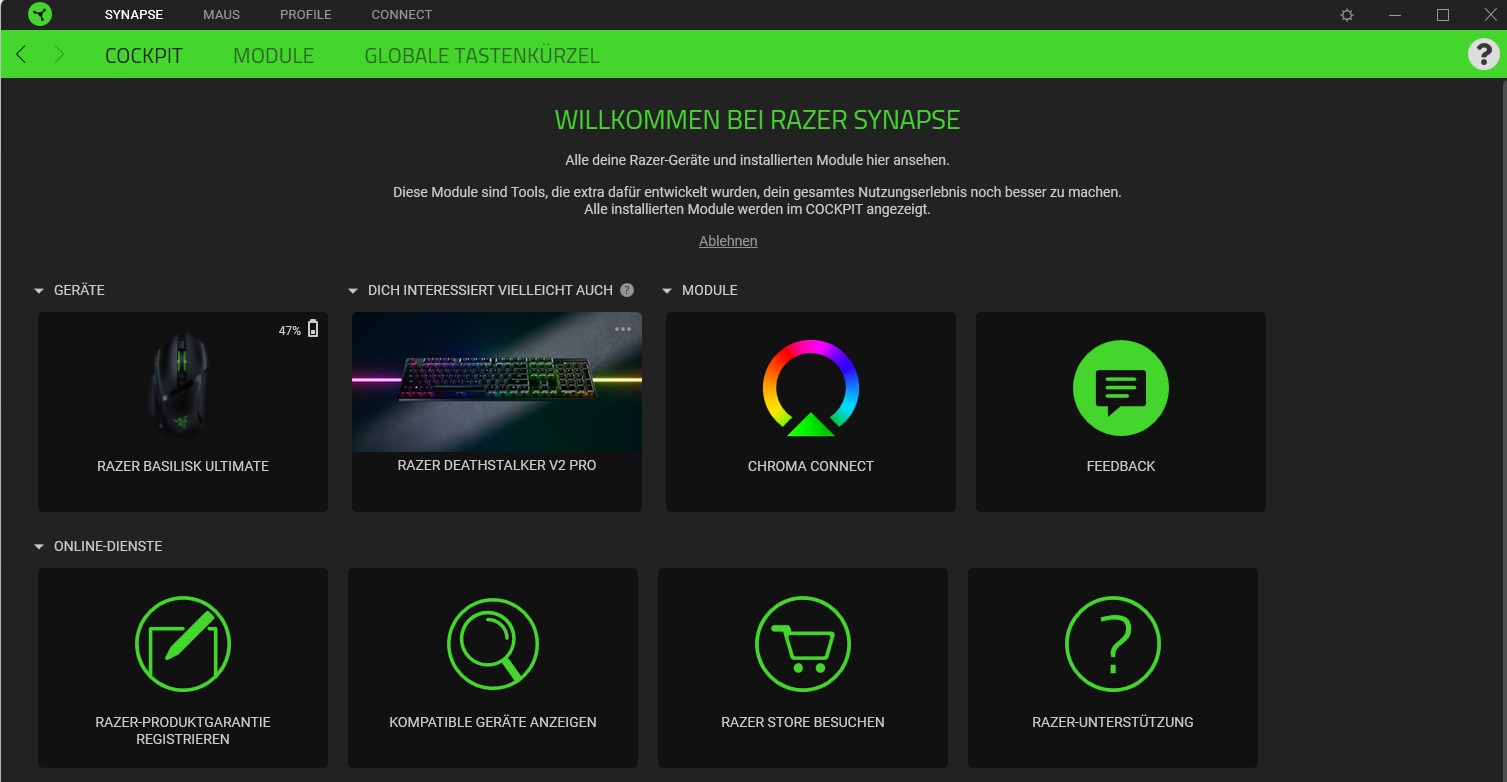Open the DeathStalker V2 Pro three-dot menu
Image resolution: width=1507 pixels, height=782 pixels.
623,329
